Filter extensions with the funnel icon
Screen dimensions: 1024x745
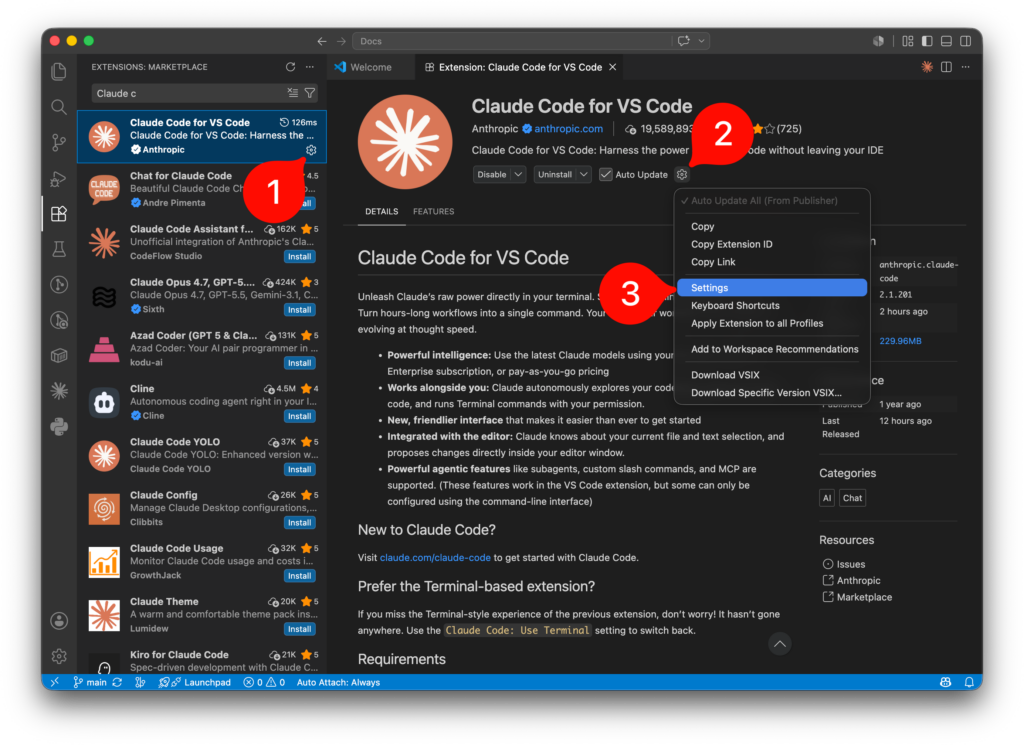tap(310, 93)
